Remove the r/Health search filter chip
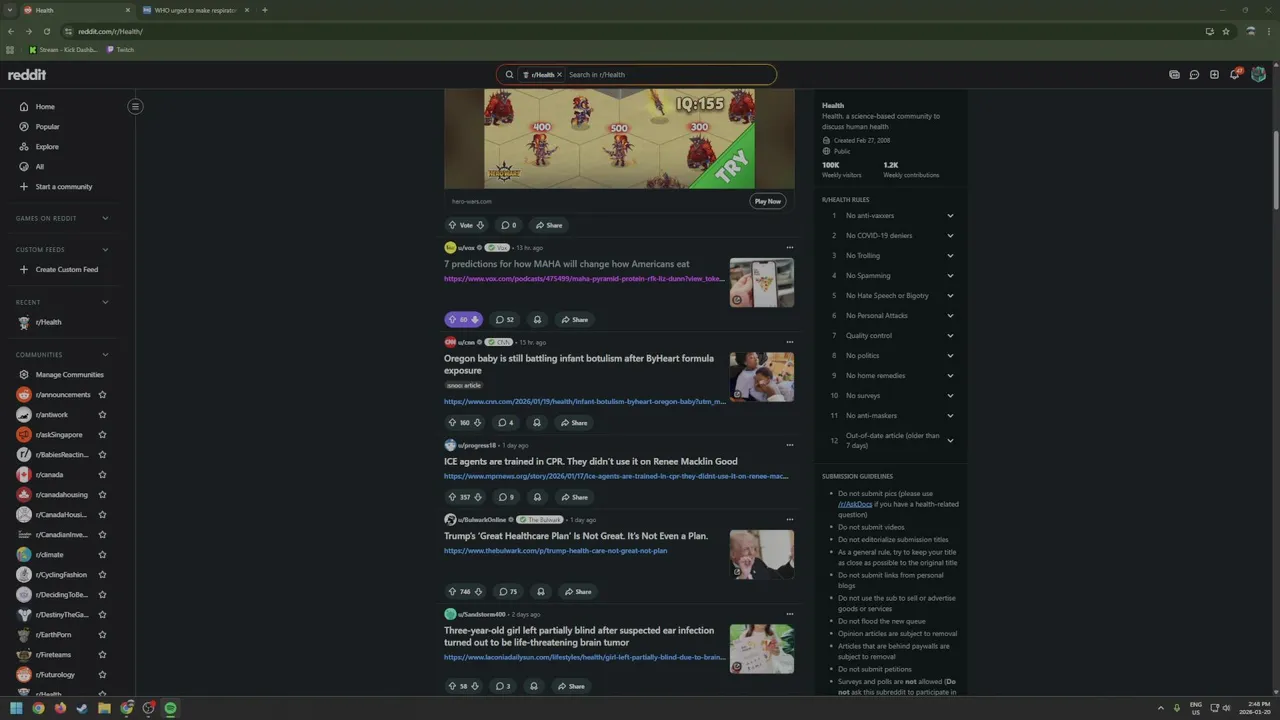The width and height of the screenshot is (1280, 720). coord(559,75)
